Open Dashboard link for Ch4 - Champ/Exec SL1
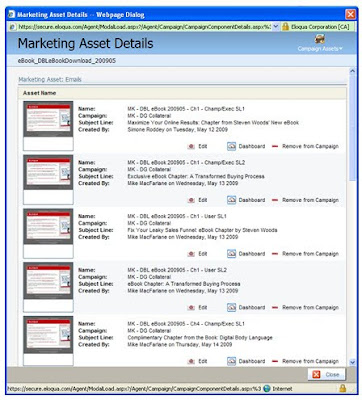362x400 pixels. coord(252,361)
